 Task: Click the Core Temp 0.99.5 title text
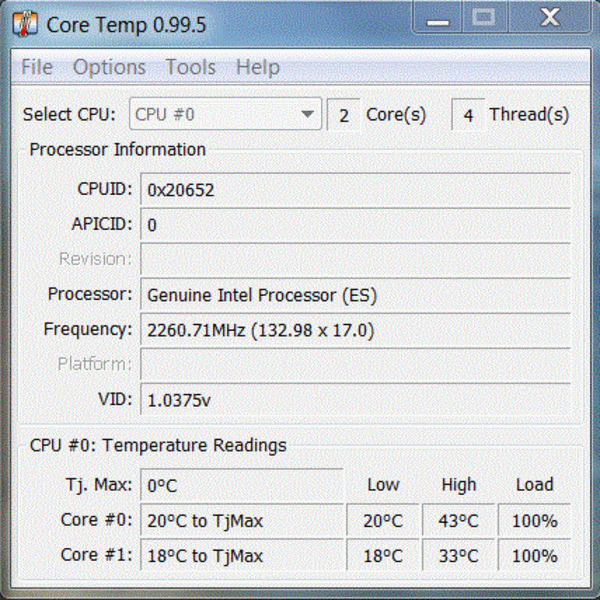point(126,25)
